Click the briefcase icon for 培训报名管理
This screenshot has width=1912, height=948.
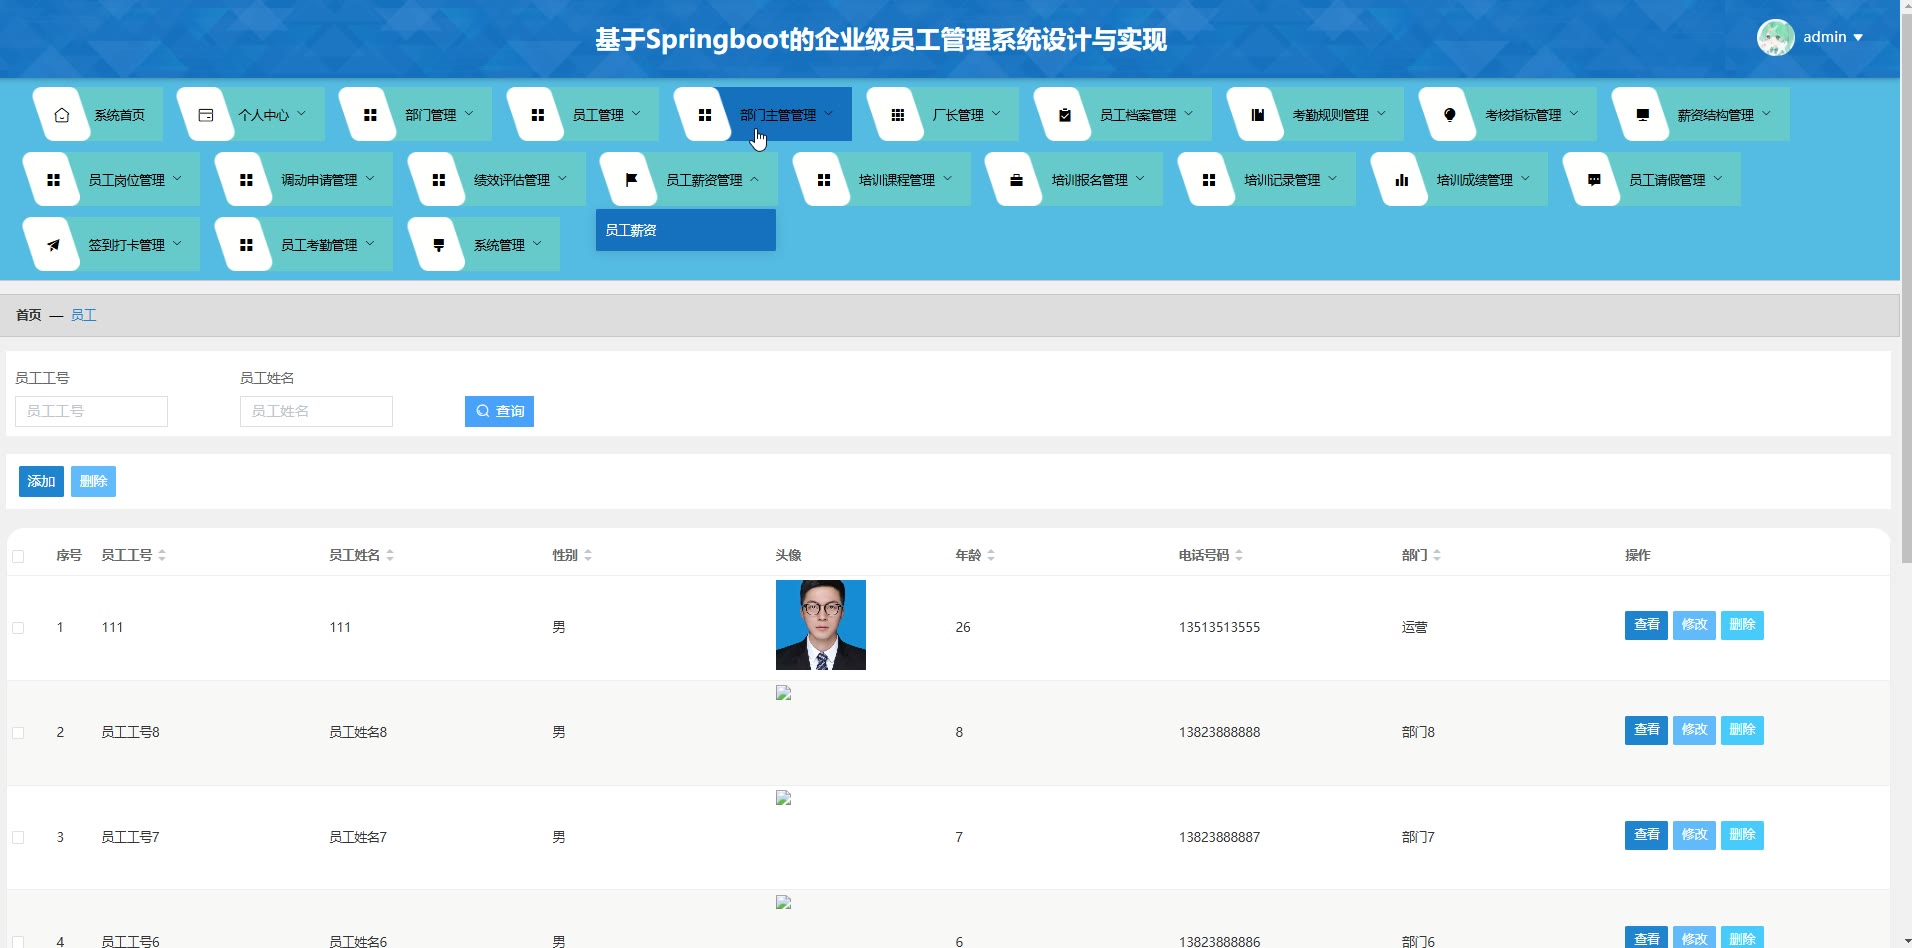pyautogui.click(x=1016, y=180)
